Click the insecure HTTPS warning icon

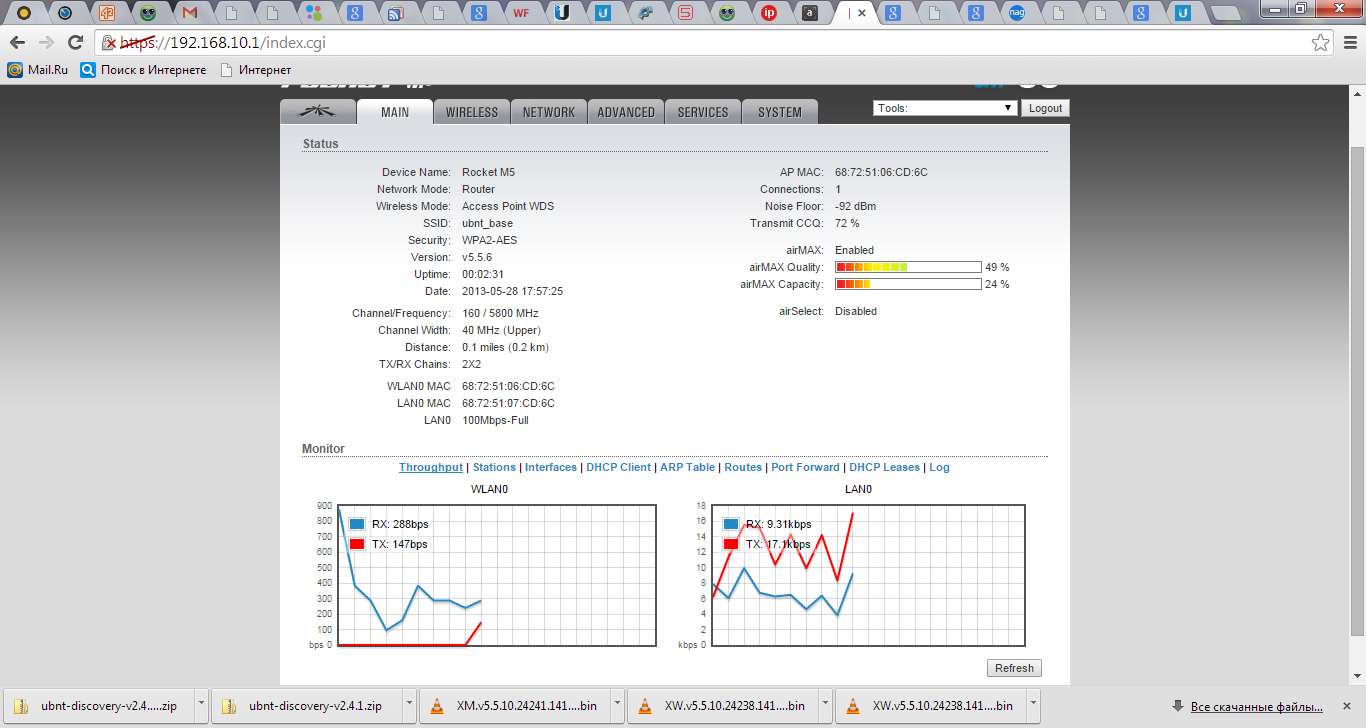point(111,43)
